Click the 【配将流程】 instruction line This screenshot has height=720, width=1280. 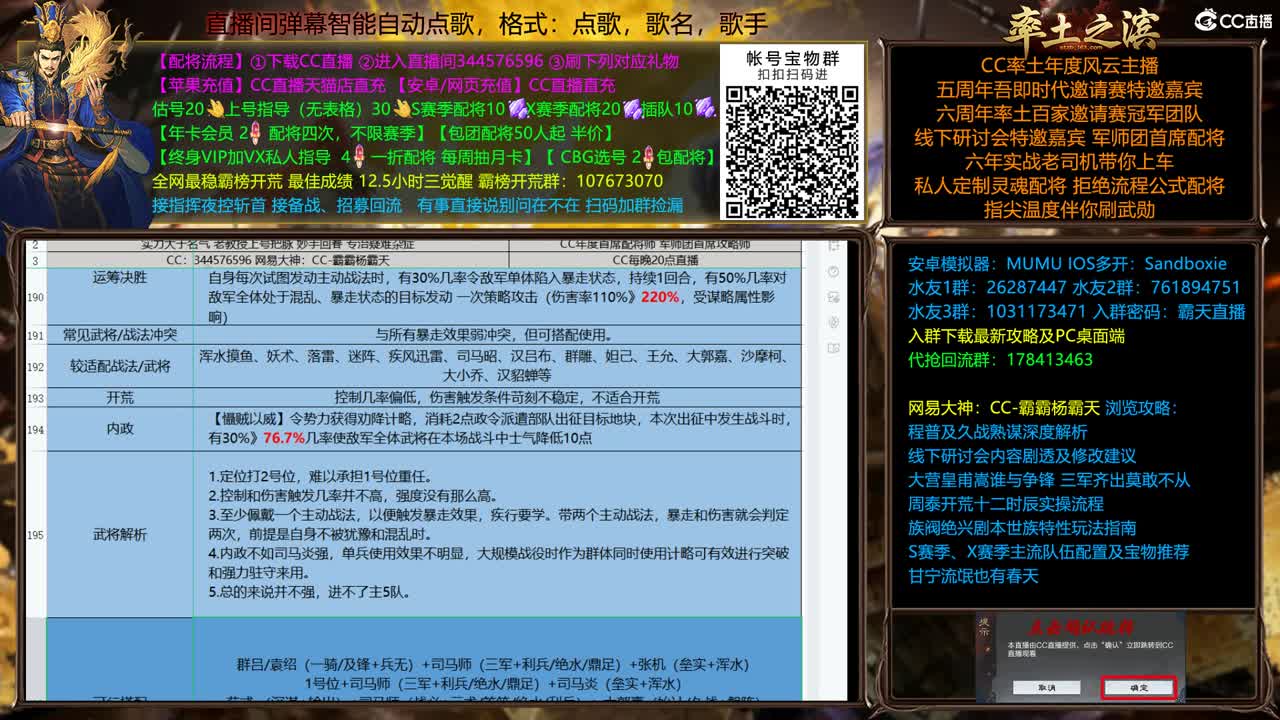point(416,61)
